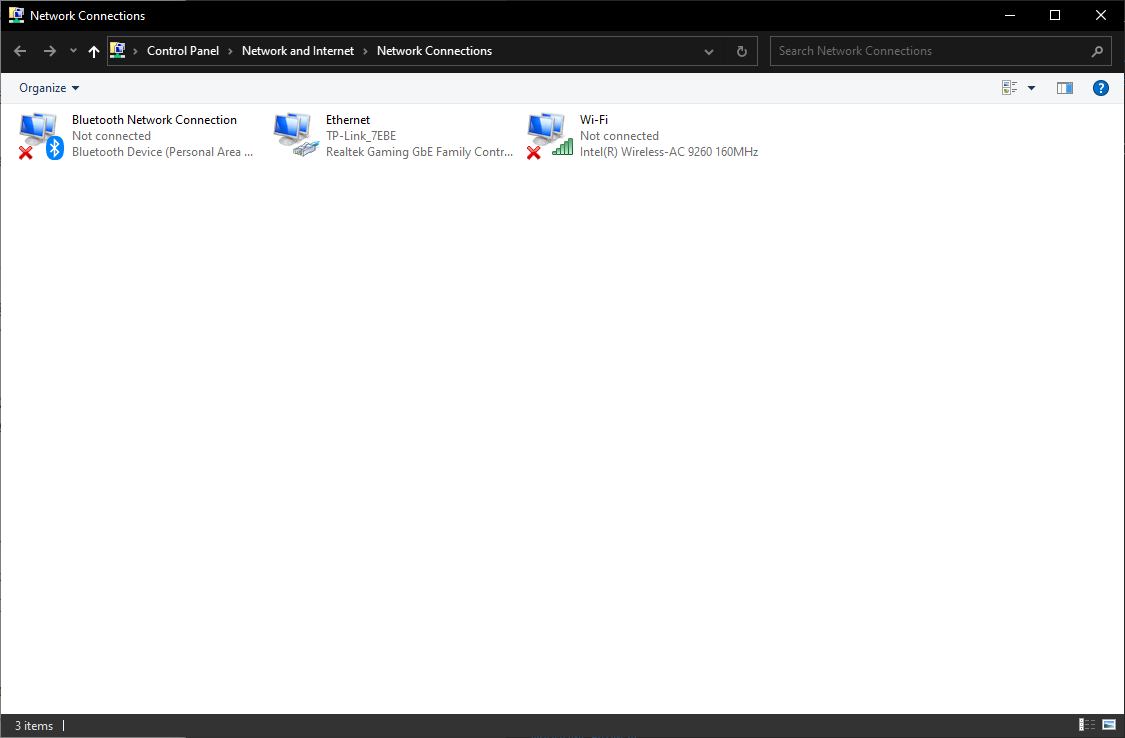This screenshot has width=1125, height=738.
Task: Go back with the back arrow
Action: pyautogui.click(x=20, y=51)
